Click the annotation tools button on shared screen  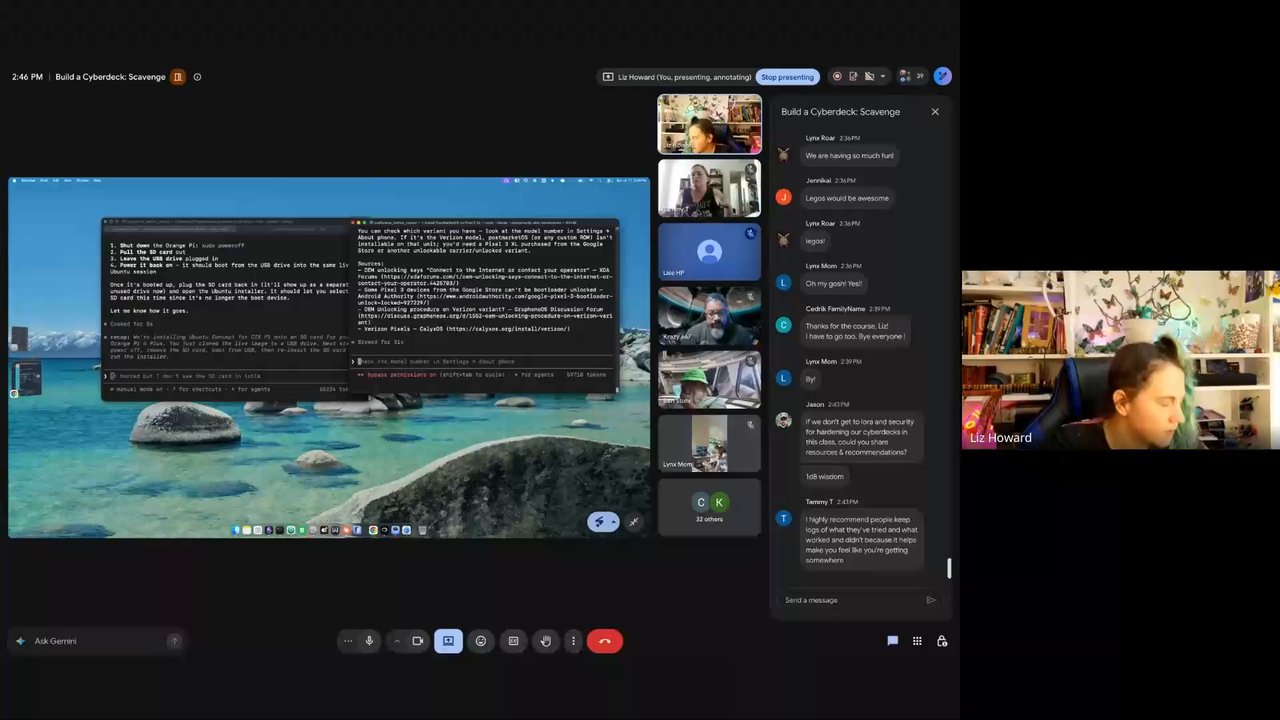coord(603,521)
